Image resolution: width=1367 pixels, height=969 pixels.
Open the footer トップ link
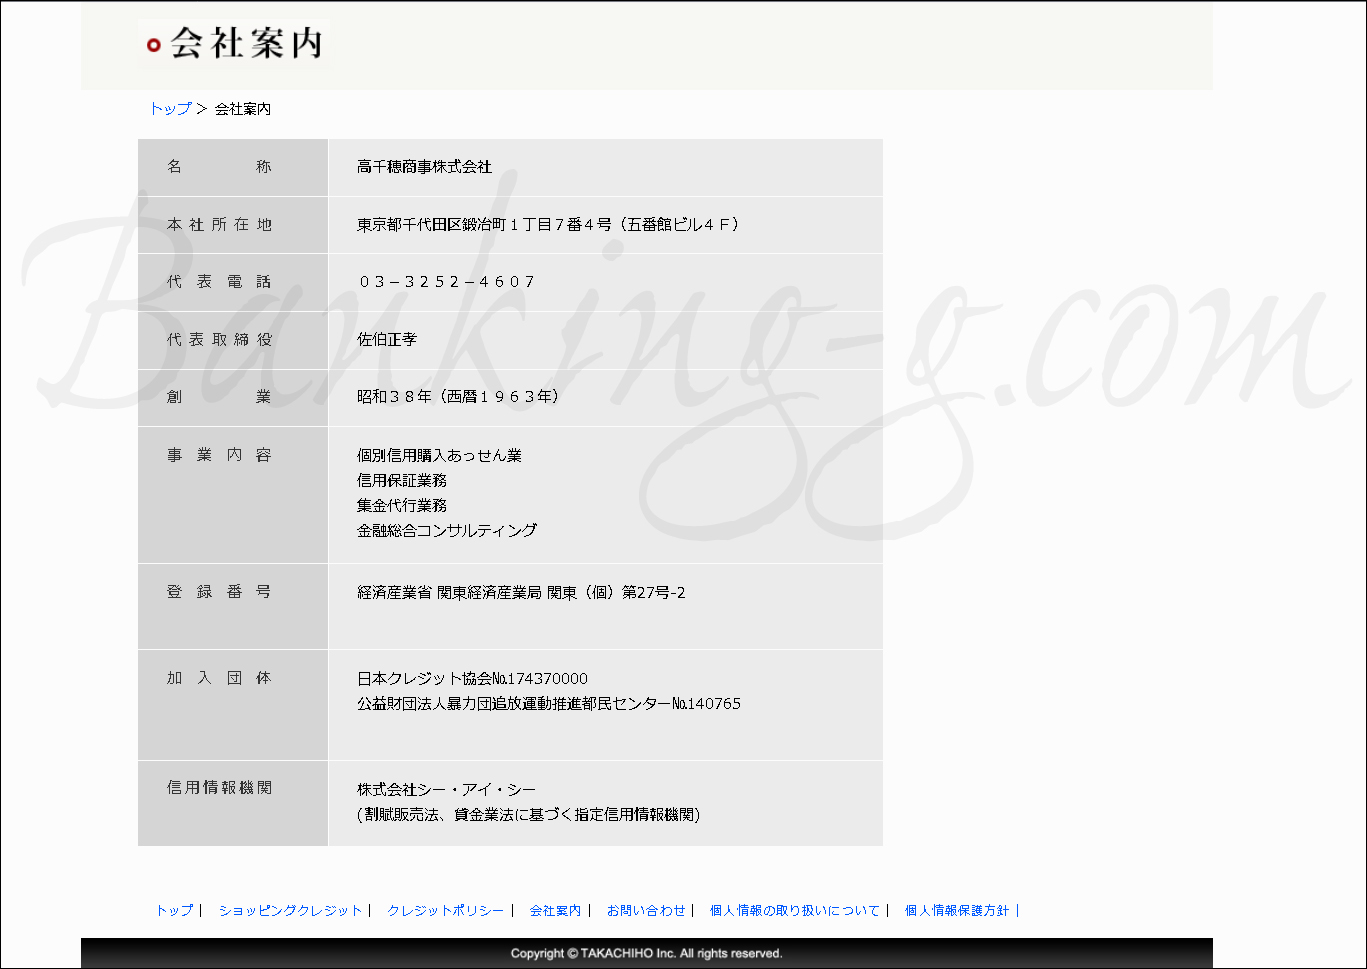[x=174, y=910]
